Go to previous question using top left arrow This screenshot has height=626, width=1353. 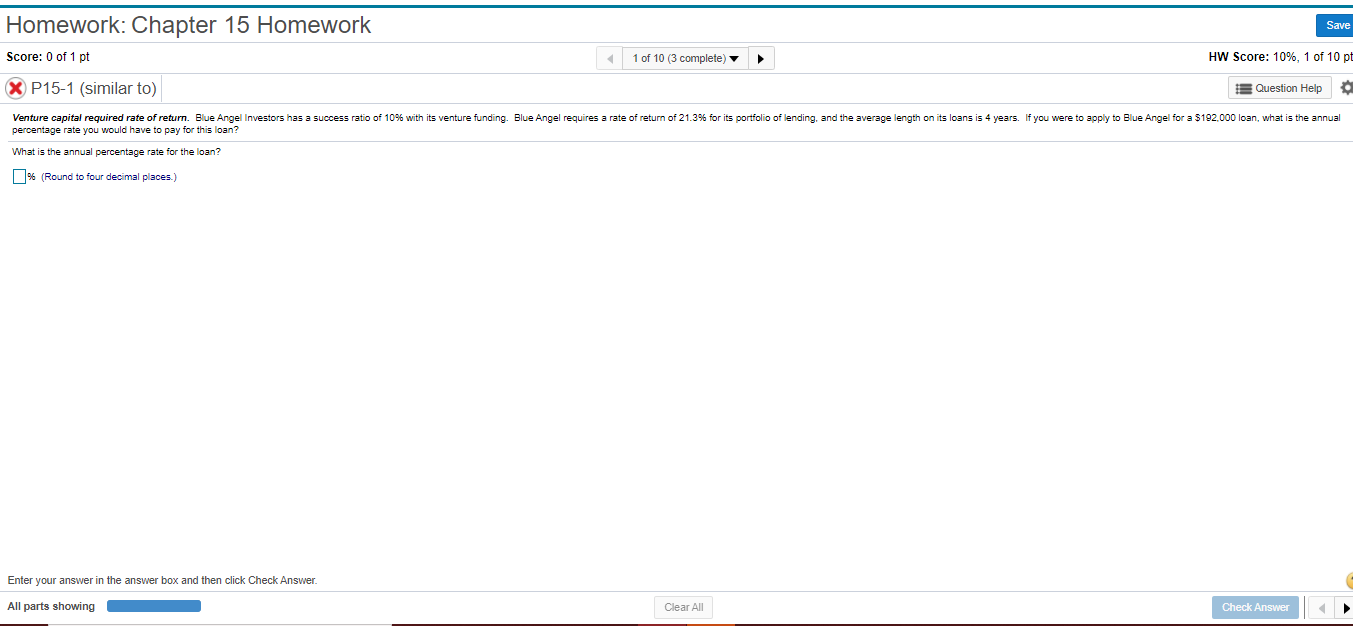pyautogui.click(x=609, y=58)
